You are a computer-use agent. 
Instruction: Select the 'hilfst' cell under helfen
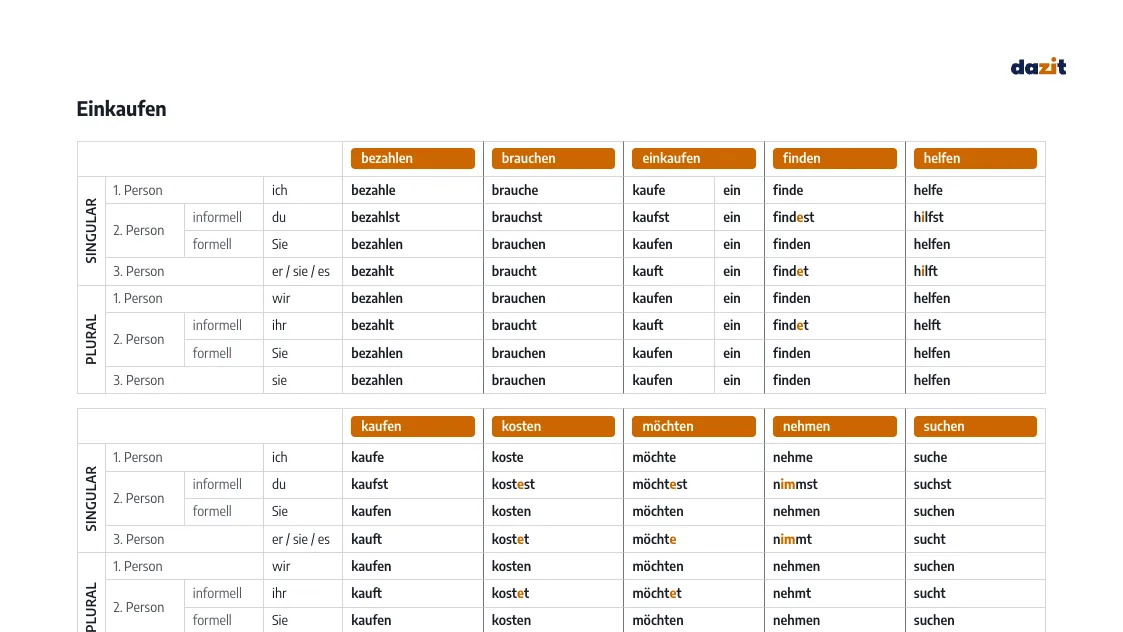click(x=975, y=217)
